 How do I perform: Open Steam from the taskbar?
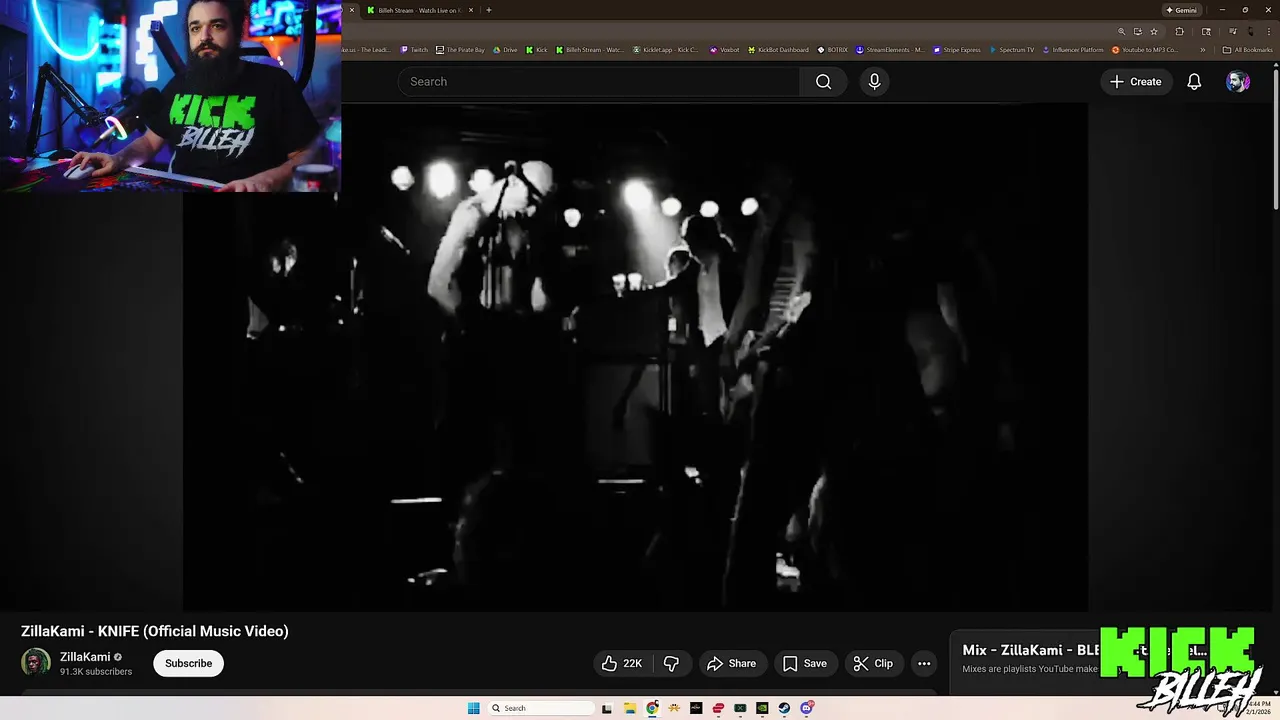[x=784, y=708]
